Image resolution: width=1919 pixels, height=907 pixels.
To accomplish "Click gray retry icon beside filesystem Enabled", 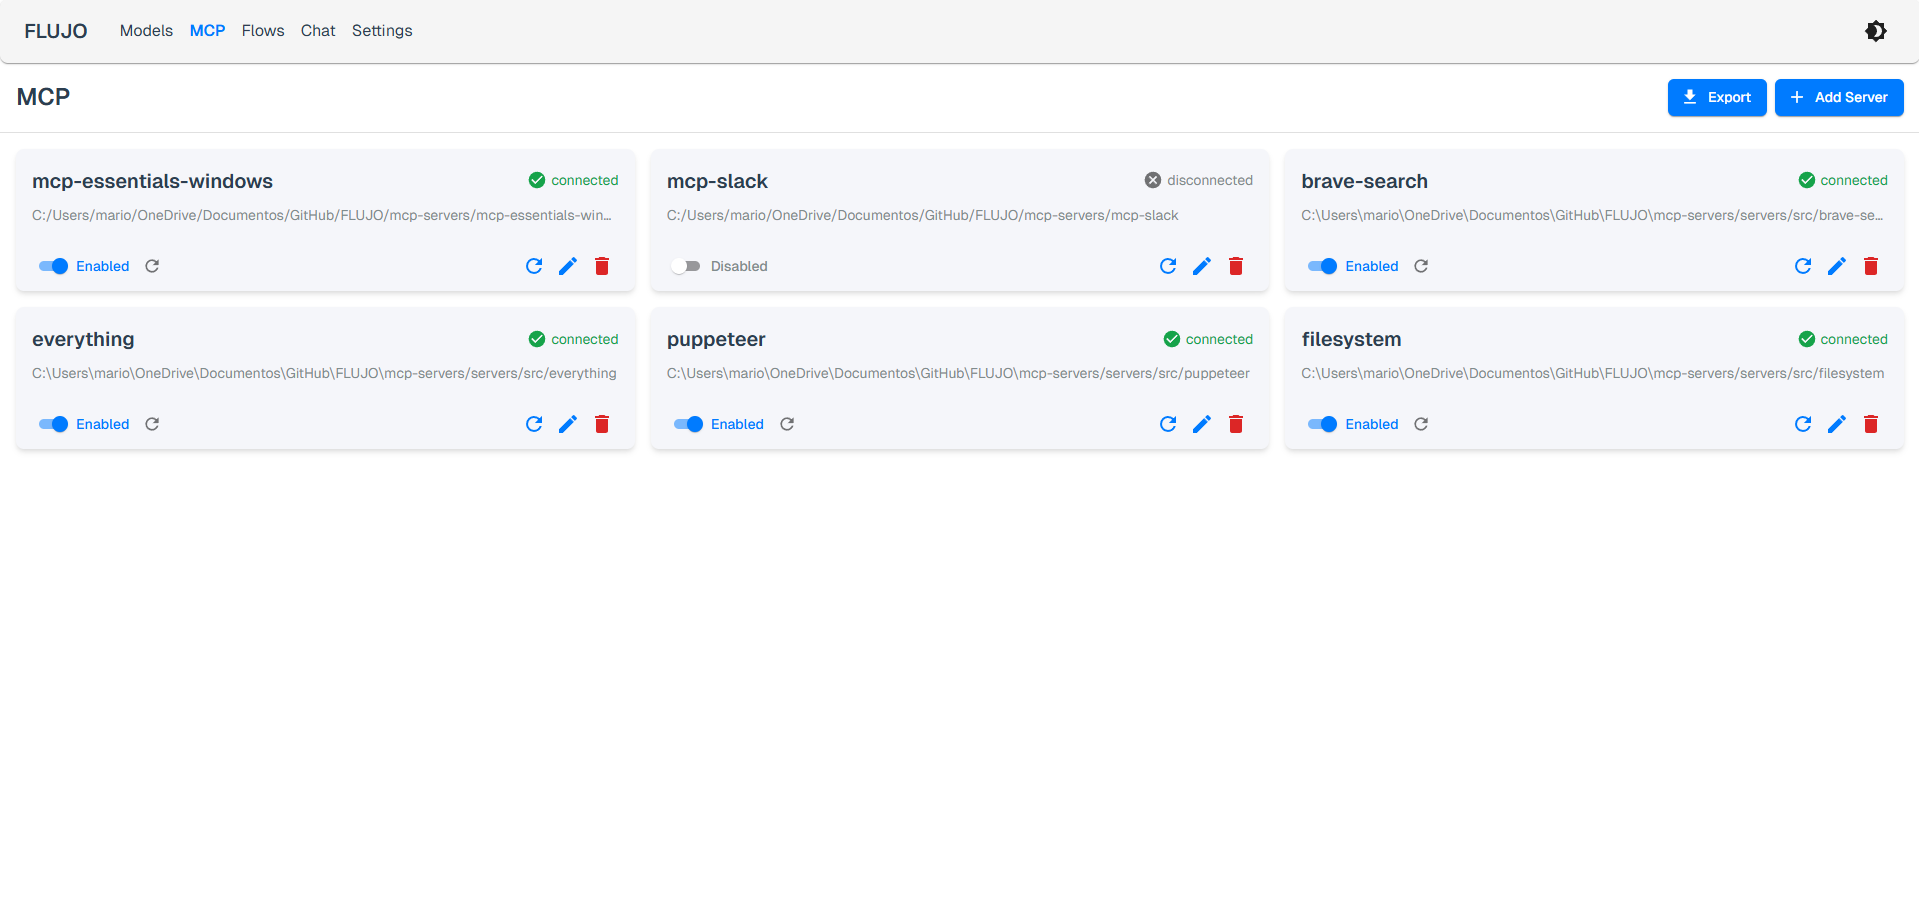I will [1421, 424].
